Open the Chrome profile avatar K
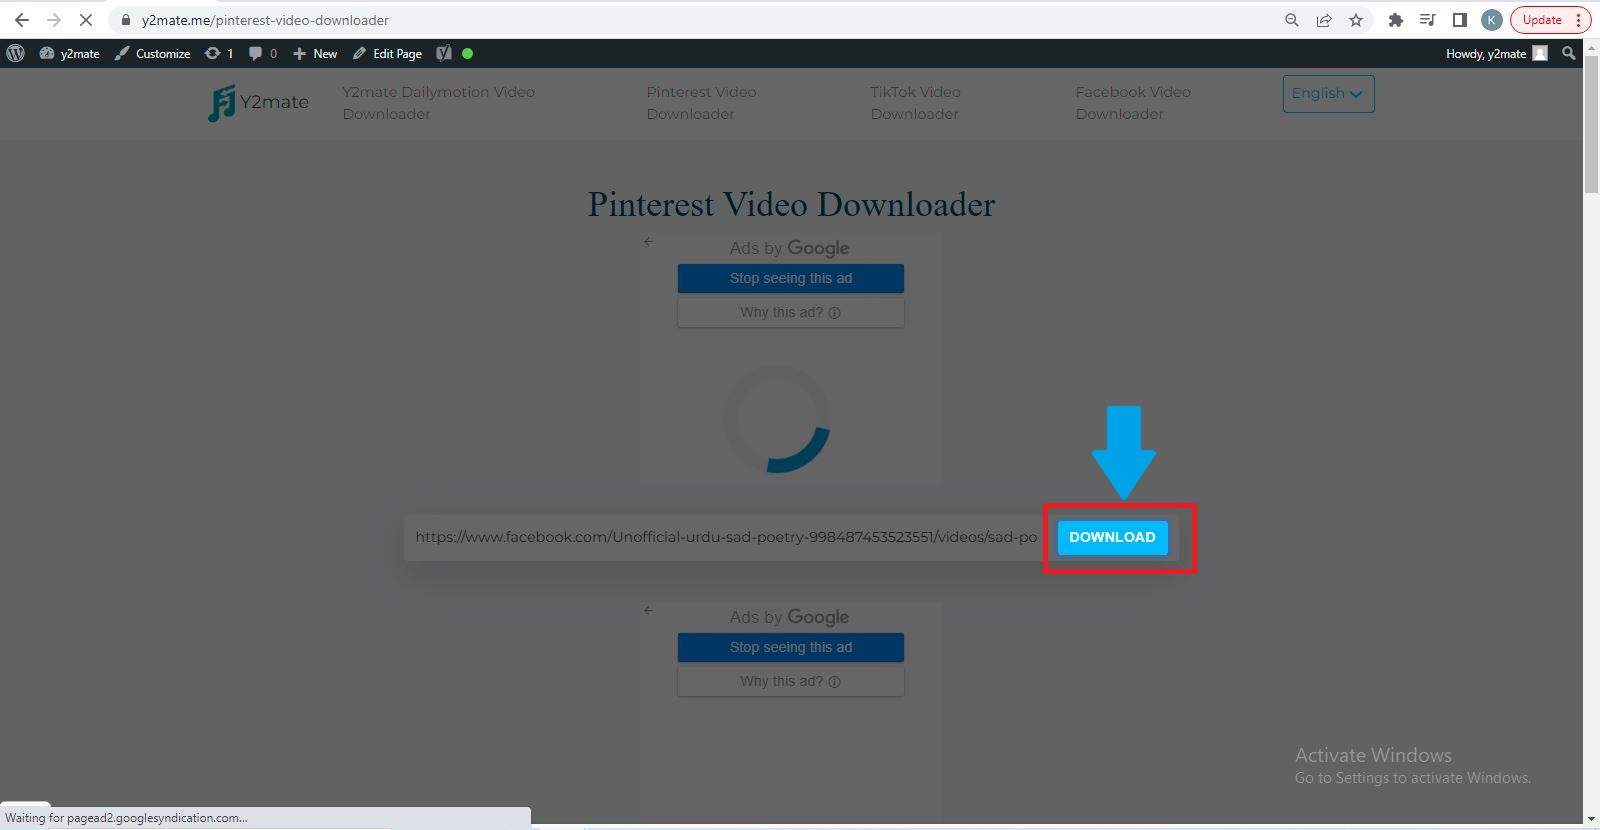This screenshot has height=830, width=1600. (x=1492, y=20)
